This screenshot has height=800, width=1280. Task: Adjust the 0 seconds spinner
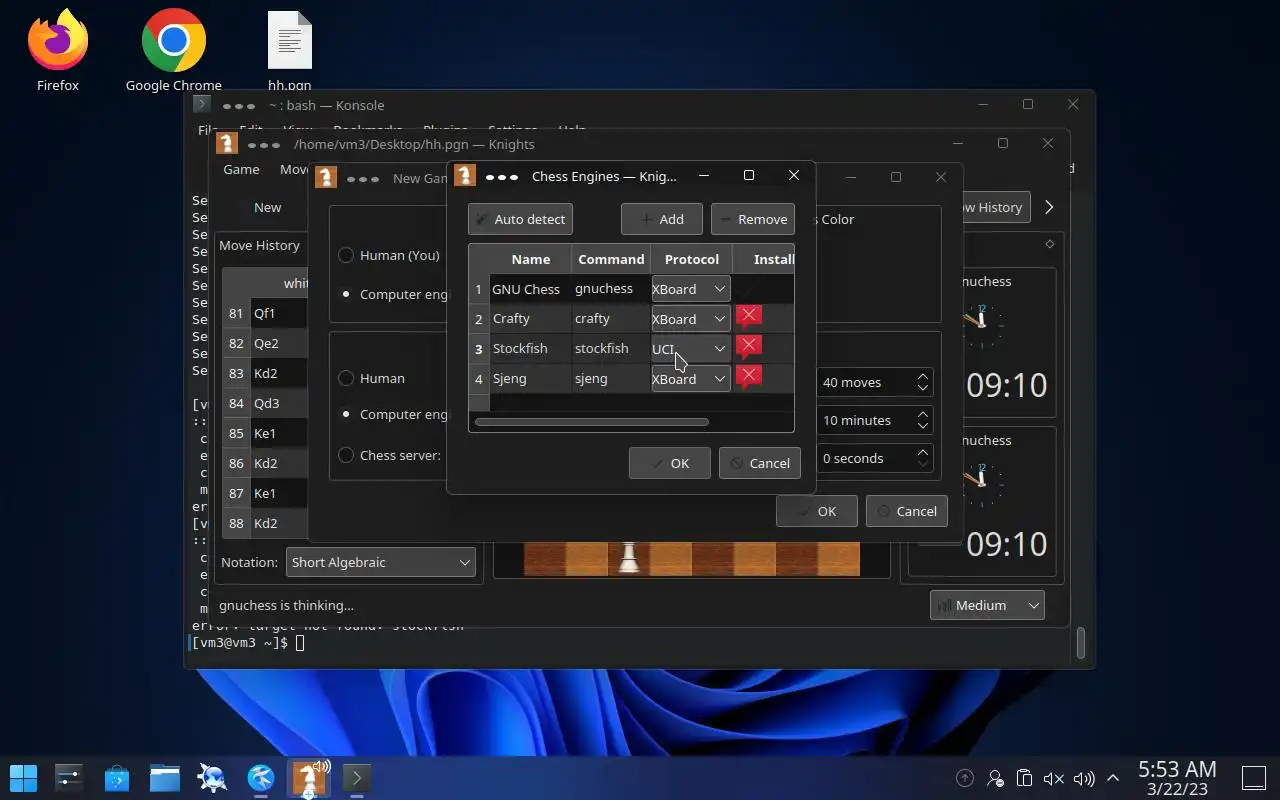(875, 458)
